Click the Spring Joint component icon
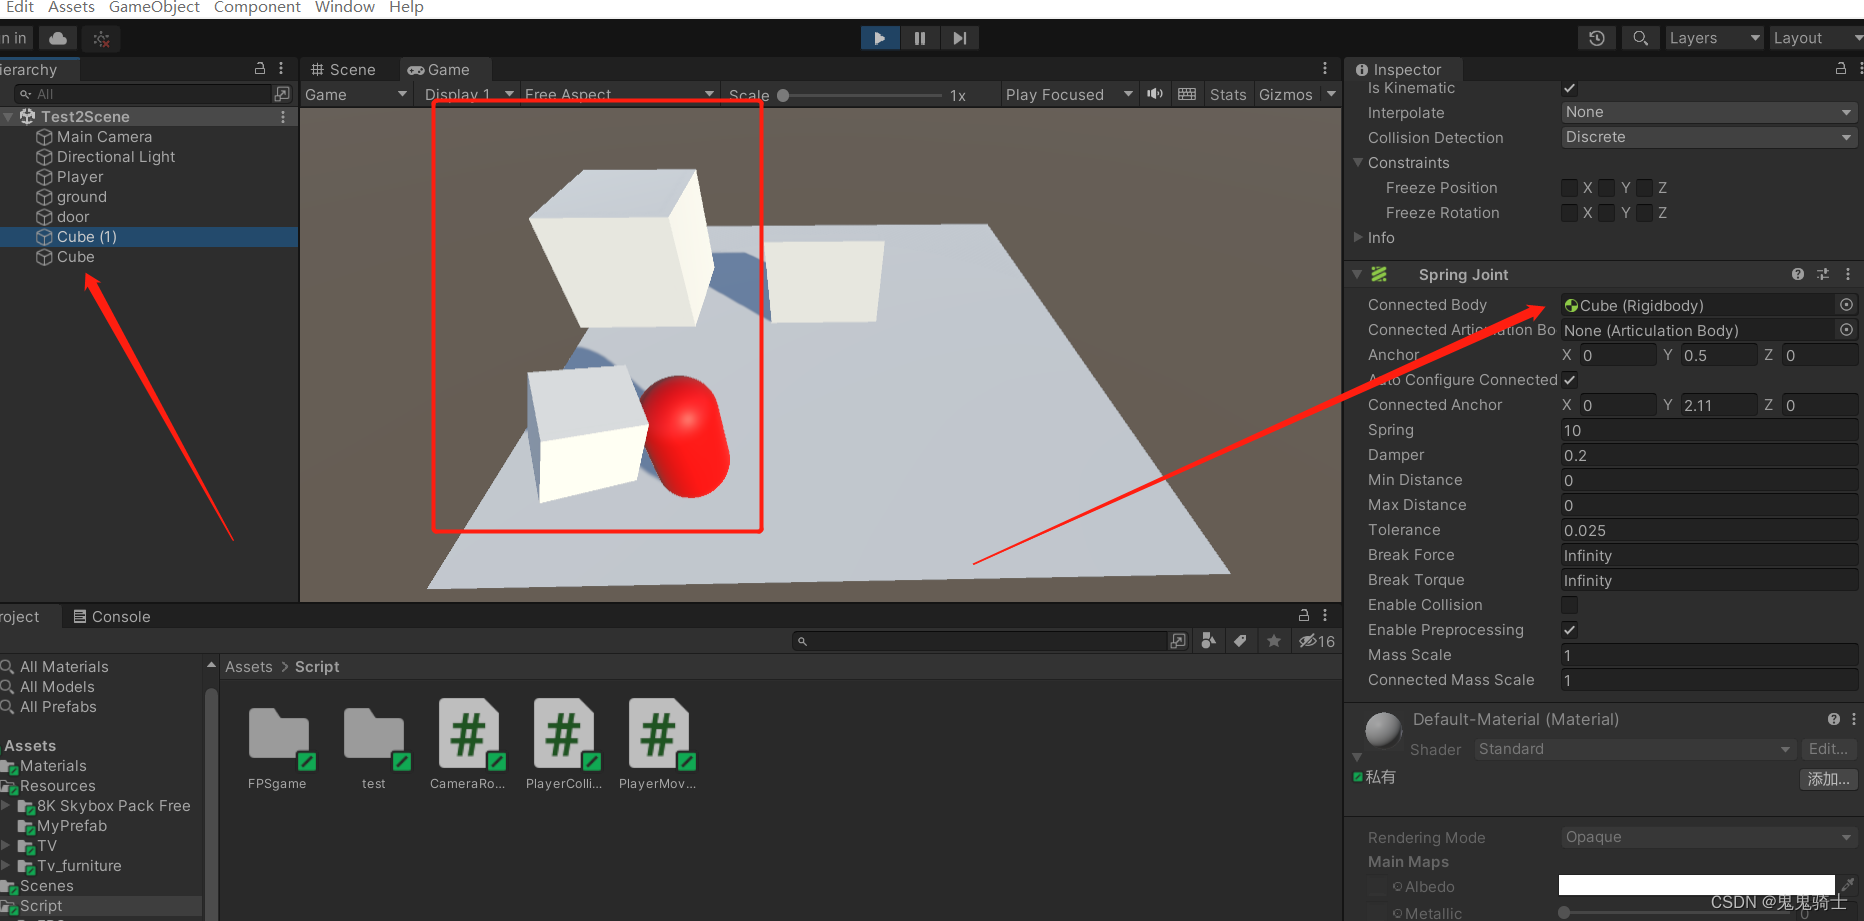This screenshot has height=921, width=1864. coord(1379,274)
